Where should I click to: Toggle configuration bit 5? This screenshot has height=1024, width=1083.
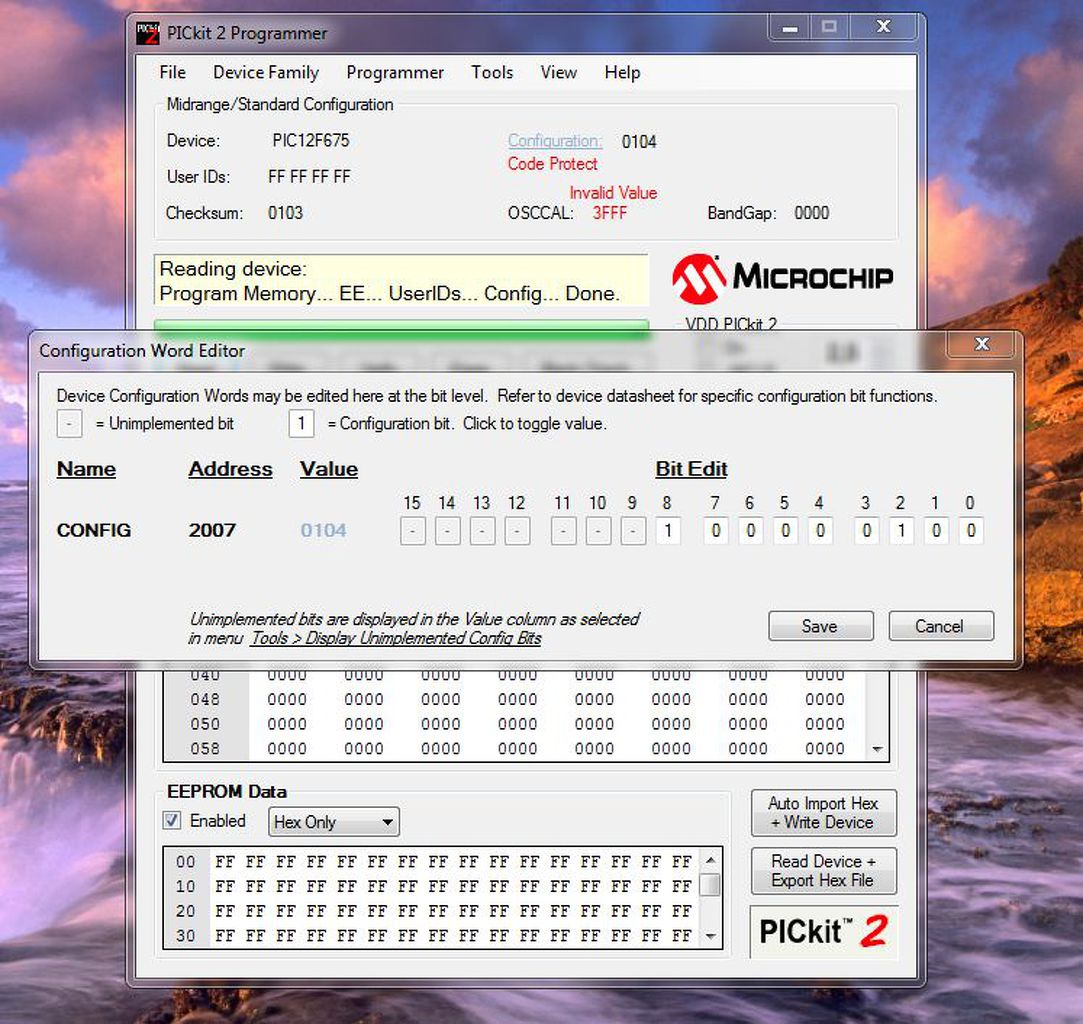[785, 530]
